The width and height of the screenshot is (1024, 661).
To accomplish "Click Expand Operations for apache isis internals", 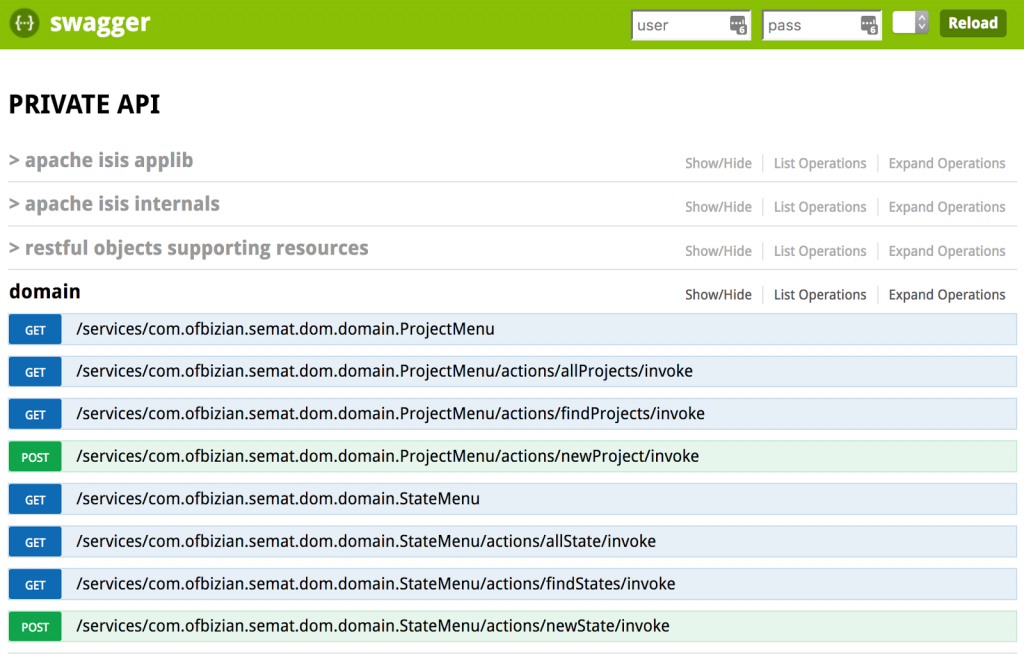I will (946, 207).
